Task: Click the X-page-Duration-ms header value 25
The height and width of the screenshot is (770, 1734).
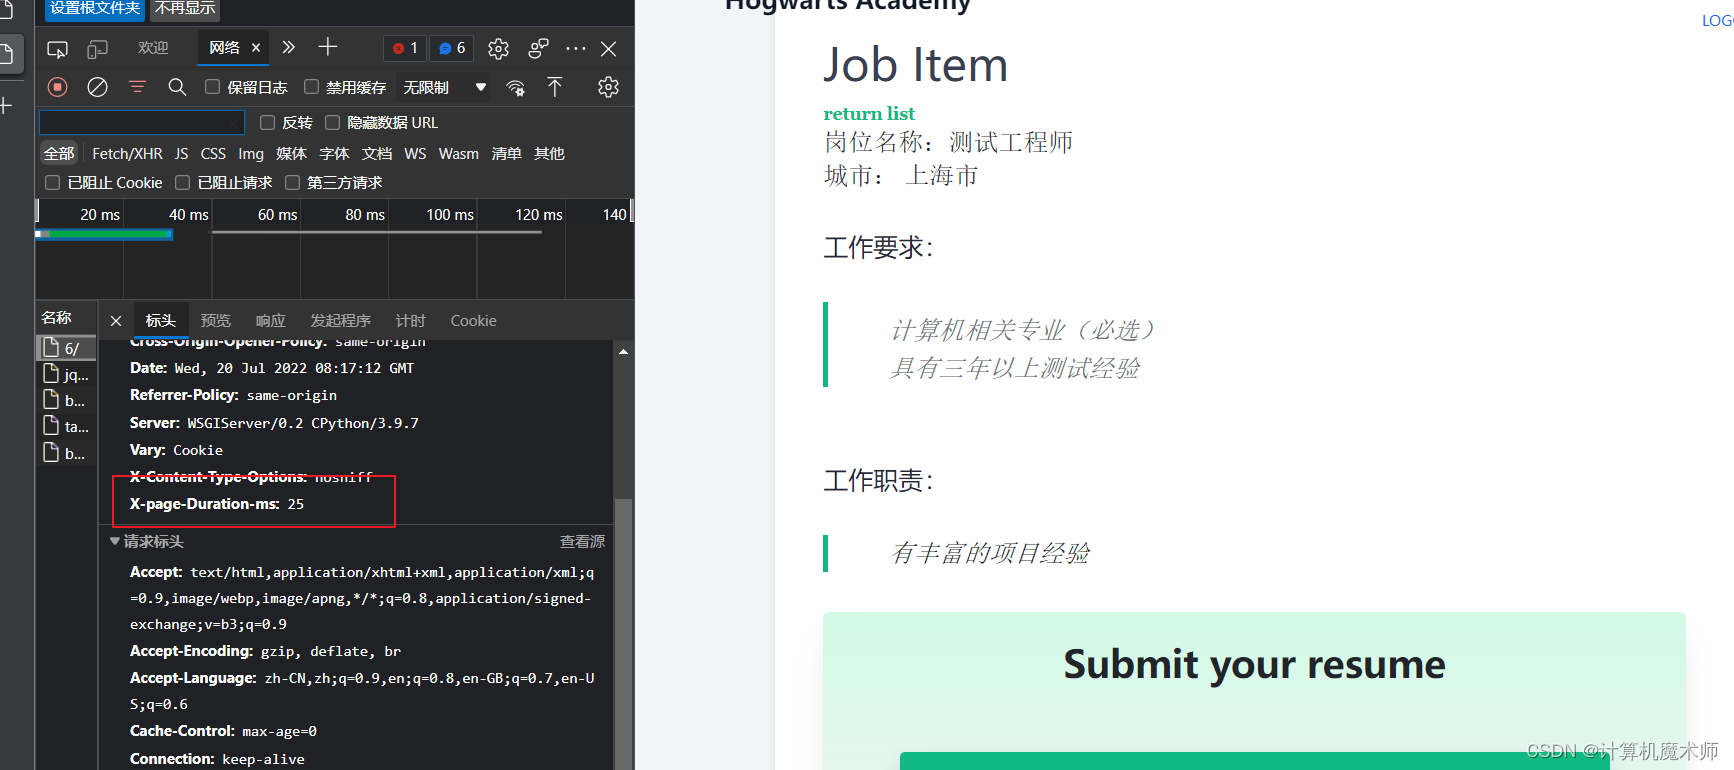Action: (x=296, y=504)
